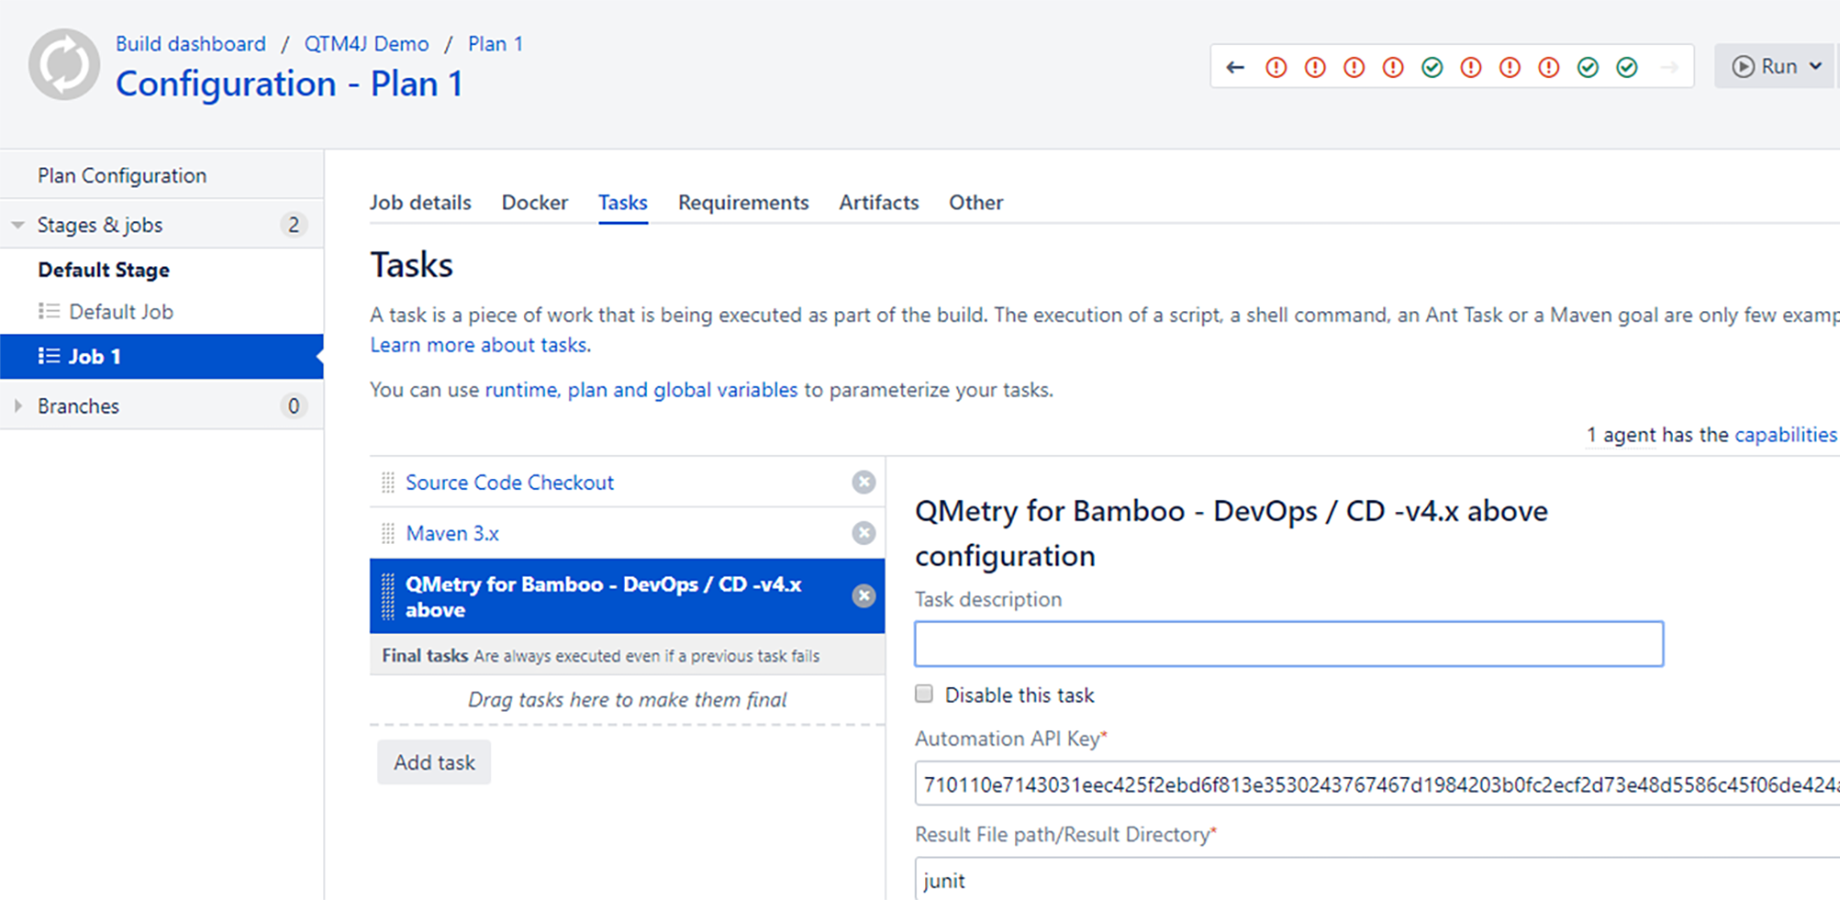The image size is (1840, 900).
Task: Select Job 1 in sidebar
Action: [162, 356]
